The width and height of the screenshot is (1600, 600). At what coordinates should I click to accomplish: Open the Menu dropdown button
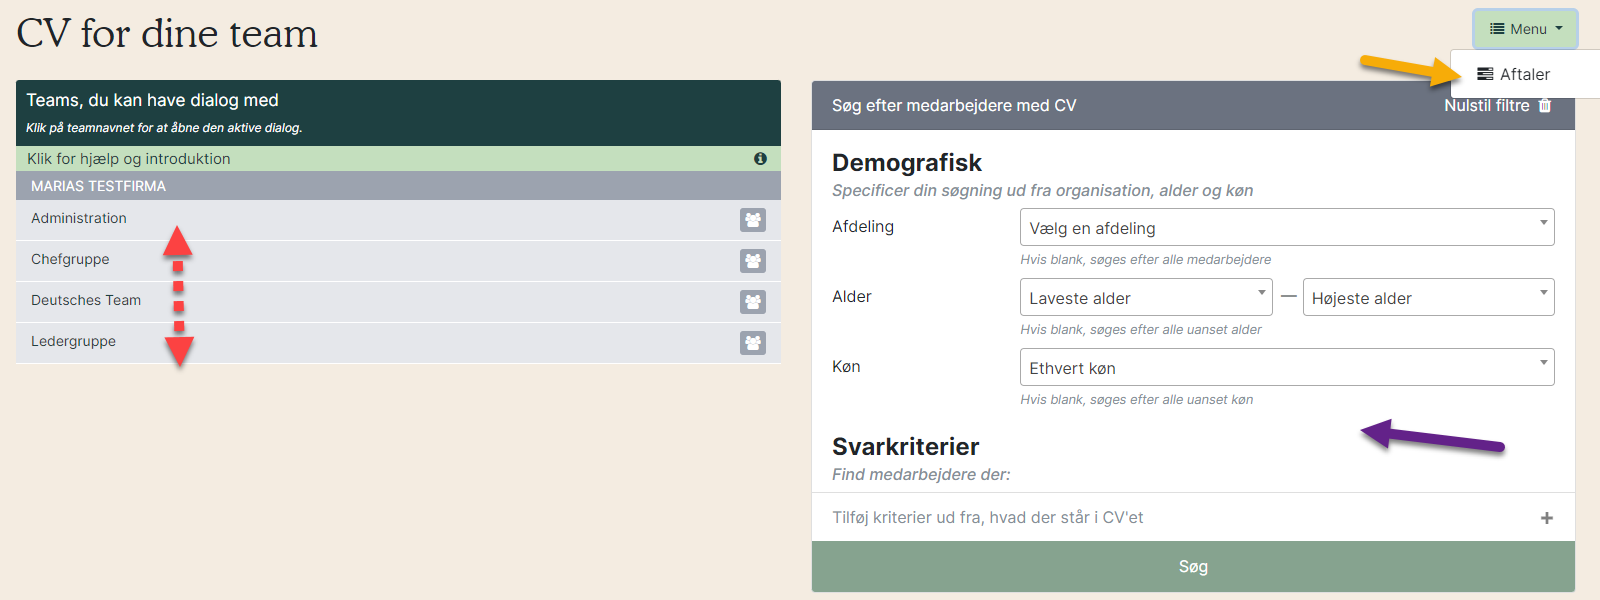click(x=1525, y=29)
